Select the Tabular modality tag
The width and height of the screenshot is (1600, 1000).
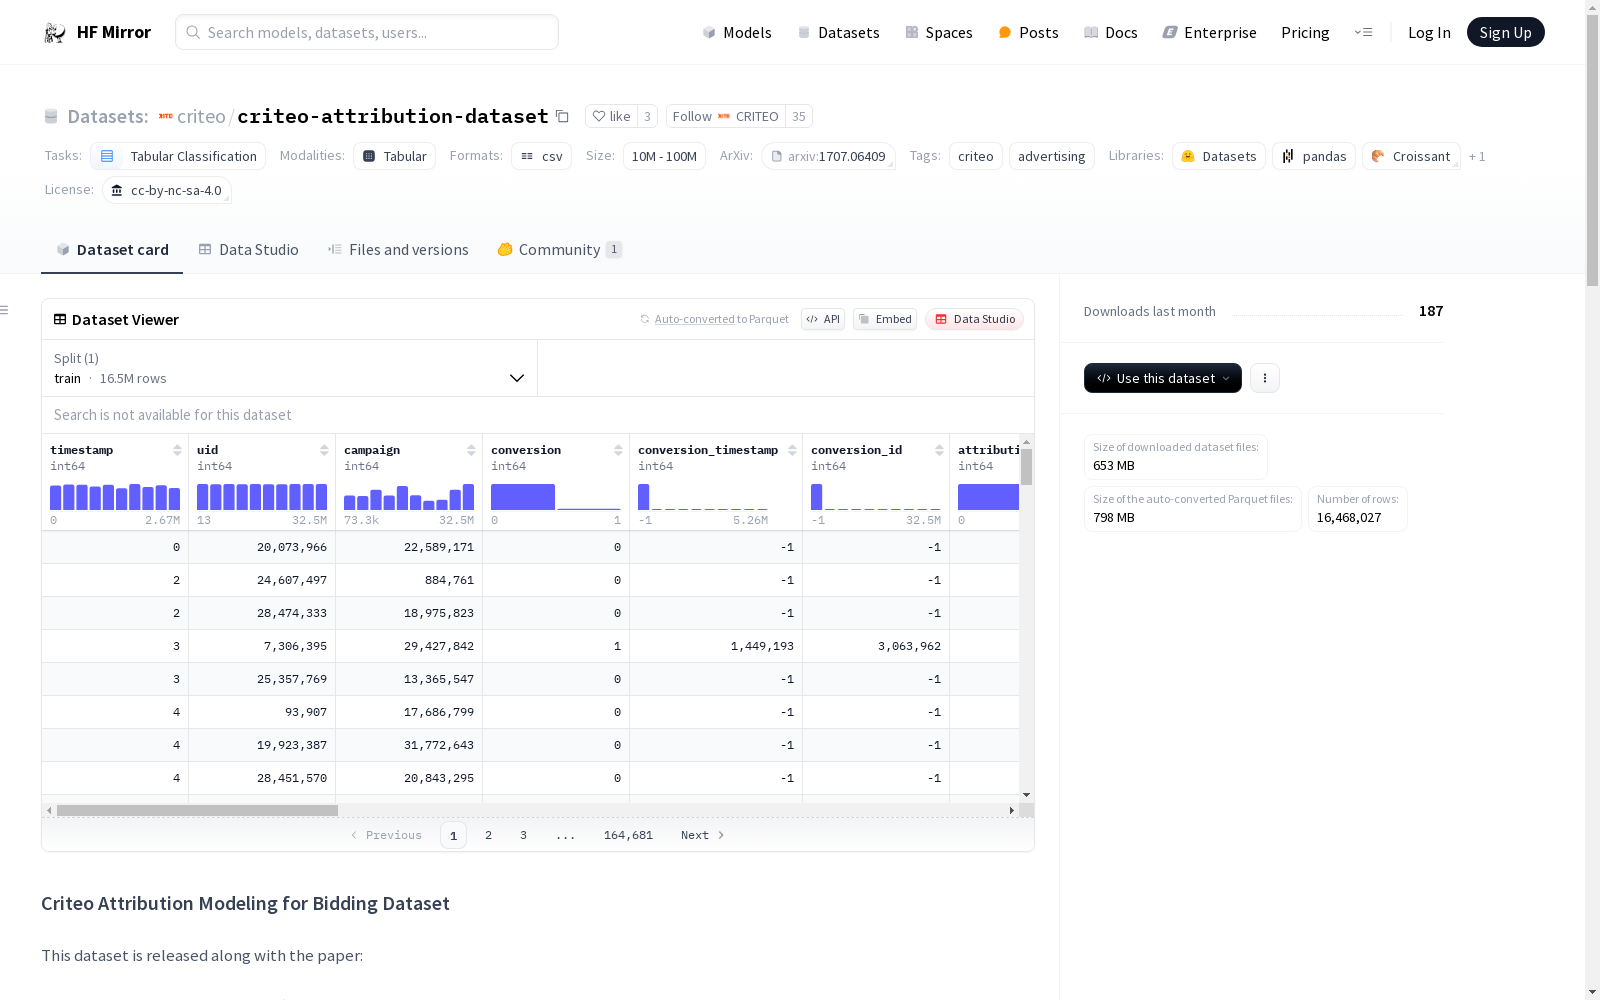pos(394,156)
